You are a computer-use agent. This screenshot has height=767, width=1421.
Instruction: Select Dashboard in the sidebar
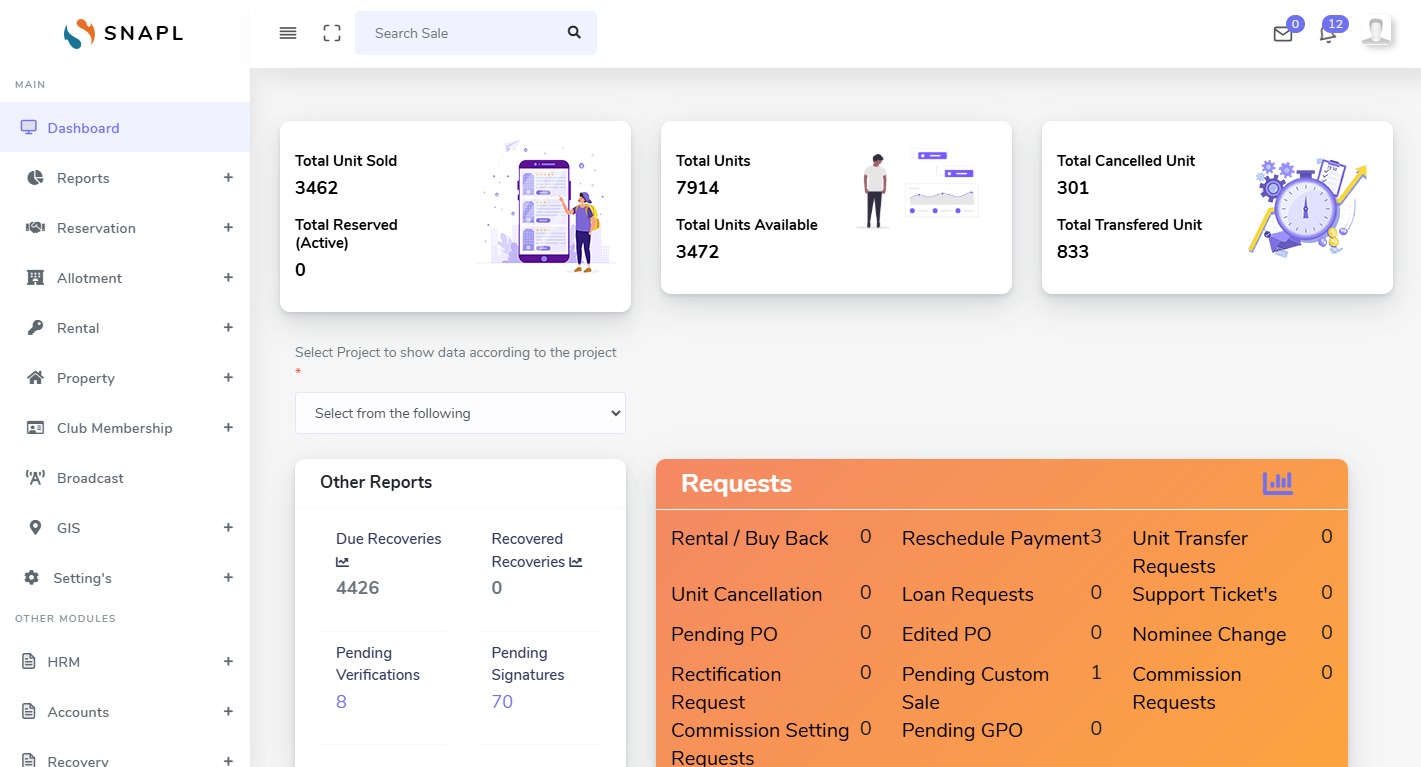coord(83,128)
